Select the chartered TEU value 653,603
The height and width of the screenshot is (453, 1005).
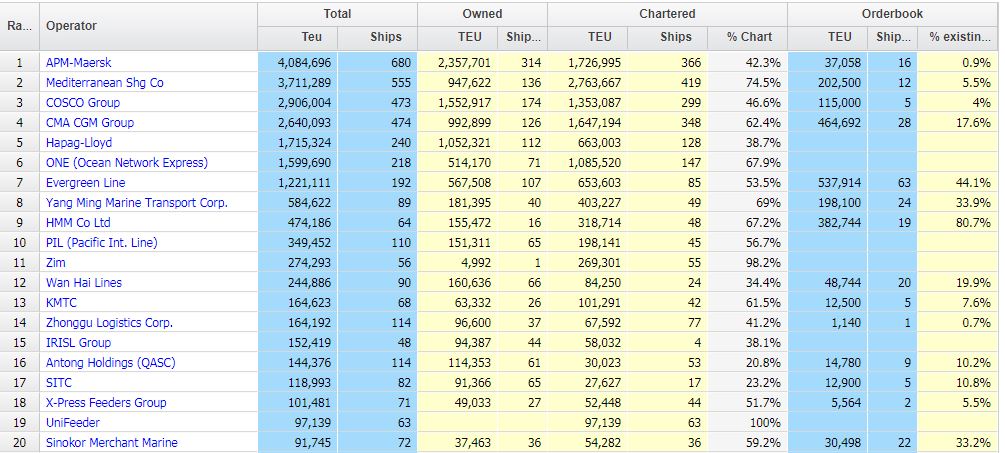click(599, 183)
